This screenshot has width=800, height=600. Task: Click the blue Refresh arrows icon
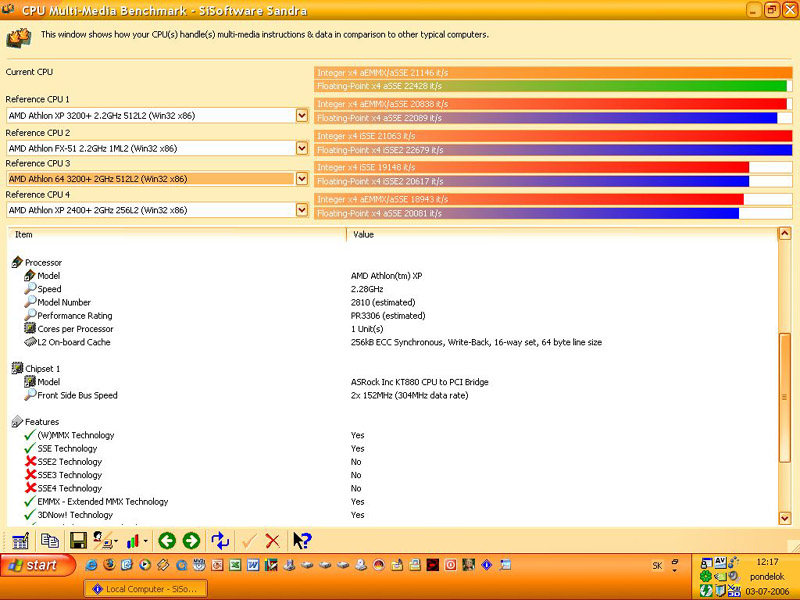coord(220,541)
